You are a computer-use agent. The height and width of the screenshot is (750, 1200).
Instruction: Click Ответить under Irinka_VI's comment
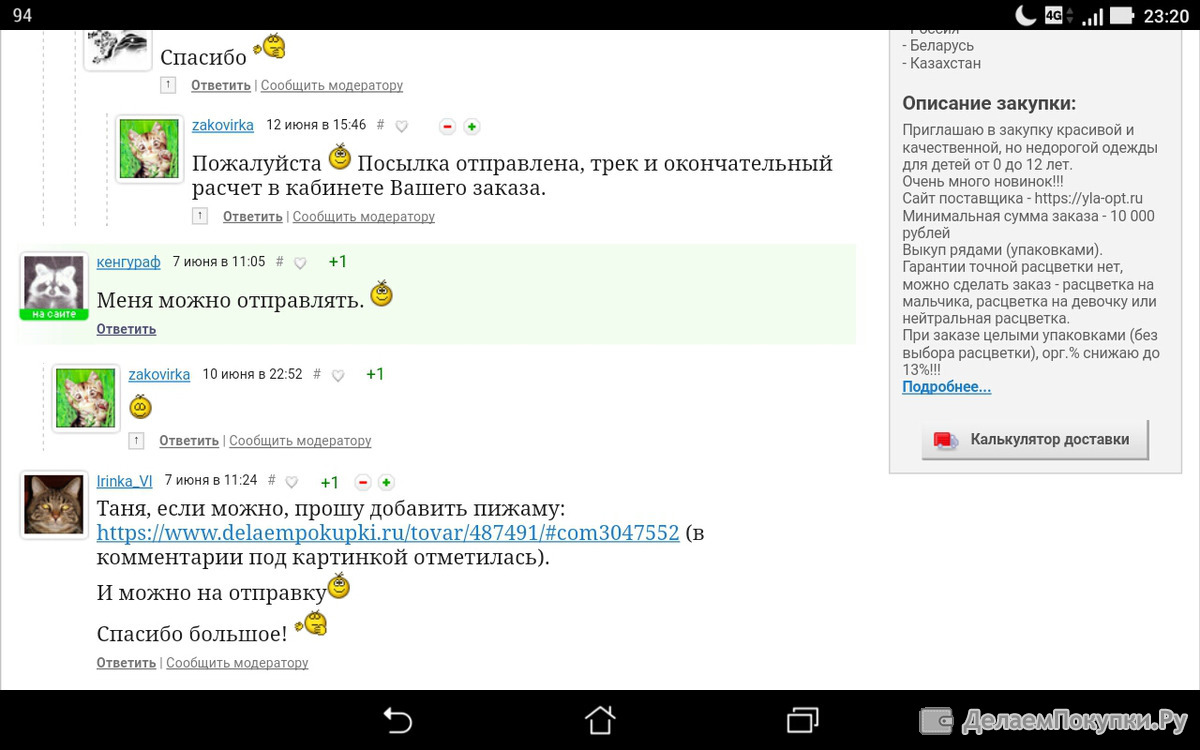coord(126,663)
